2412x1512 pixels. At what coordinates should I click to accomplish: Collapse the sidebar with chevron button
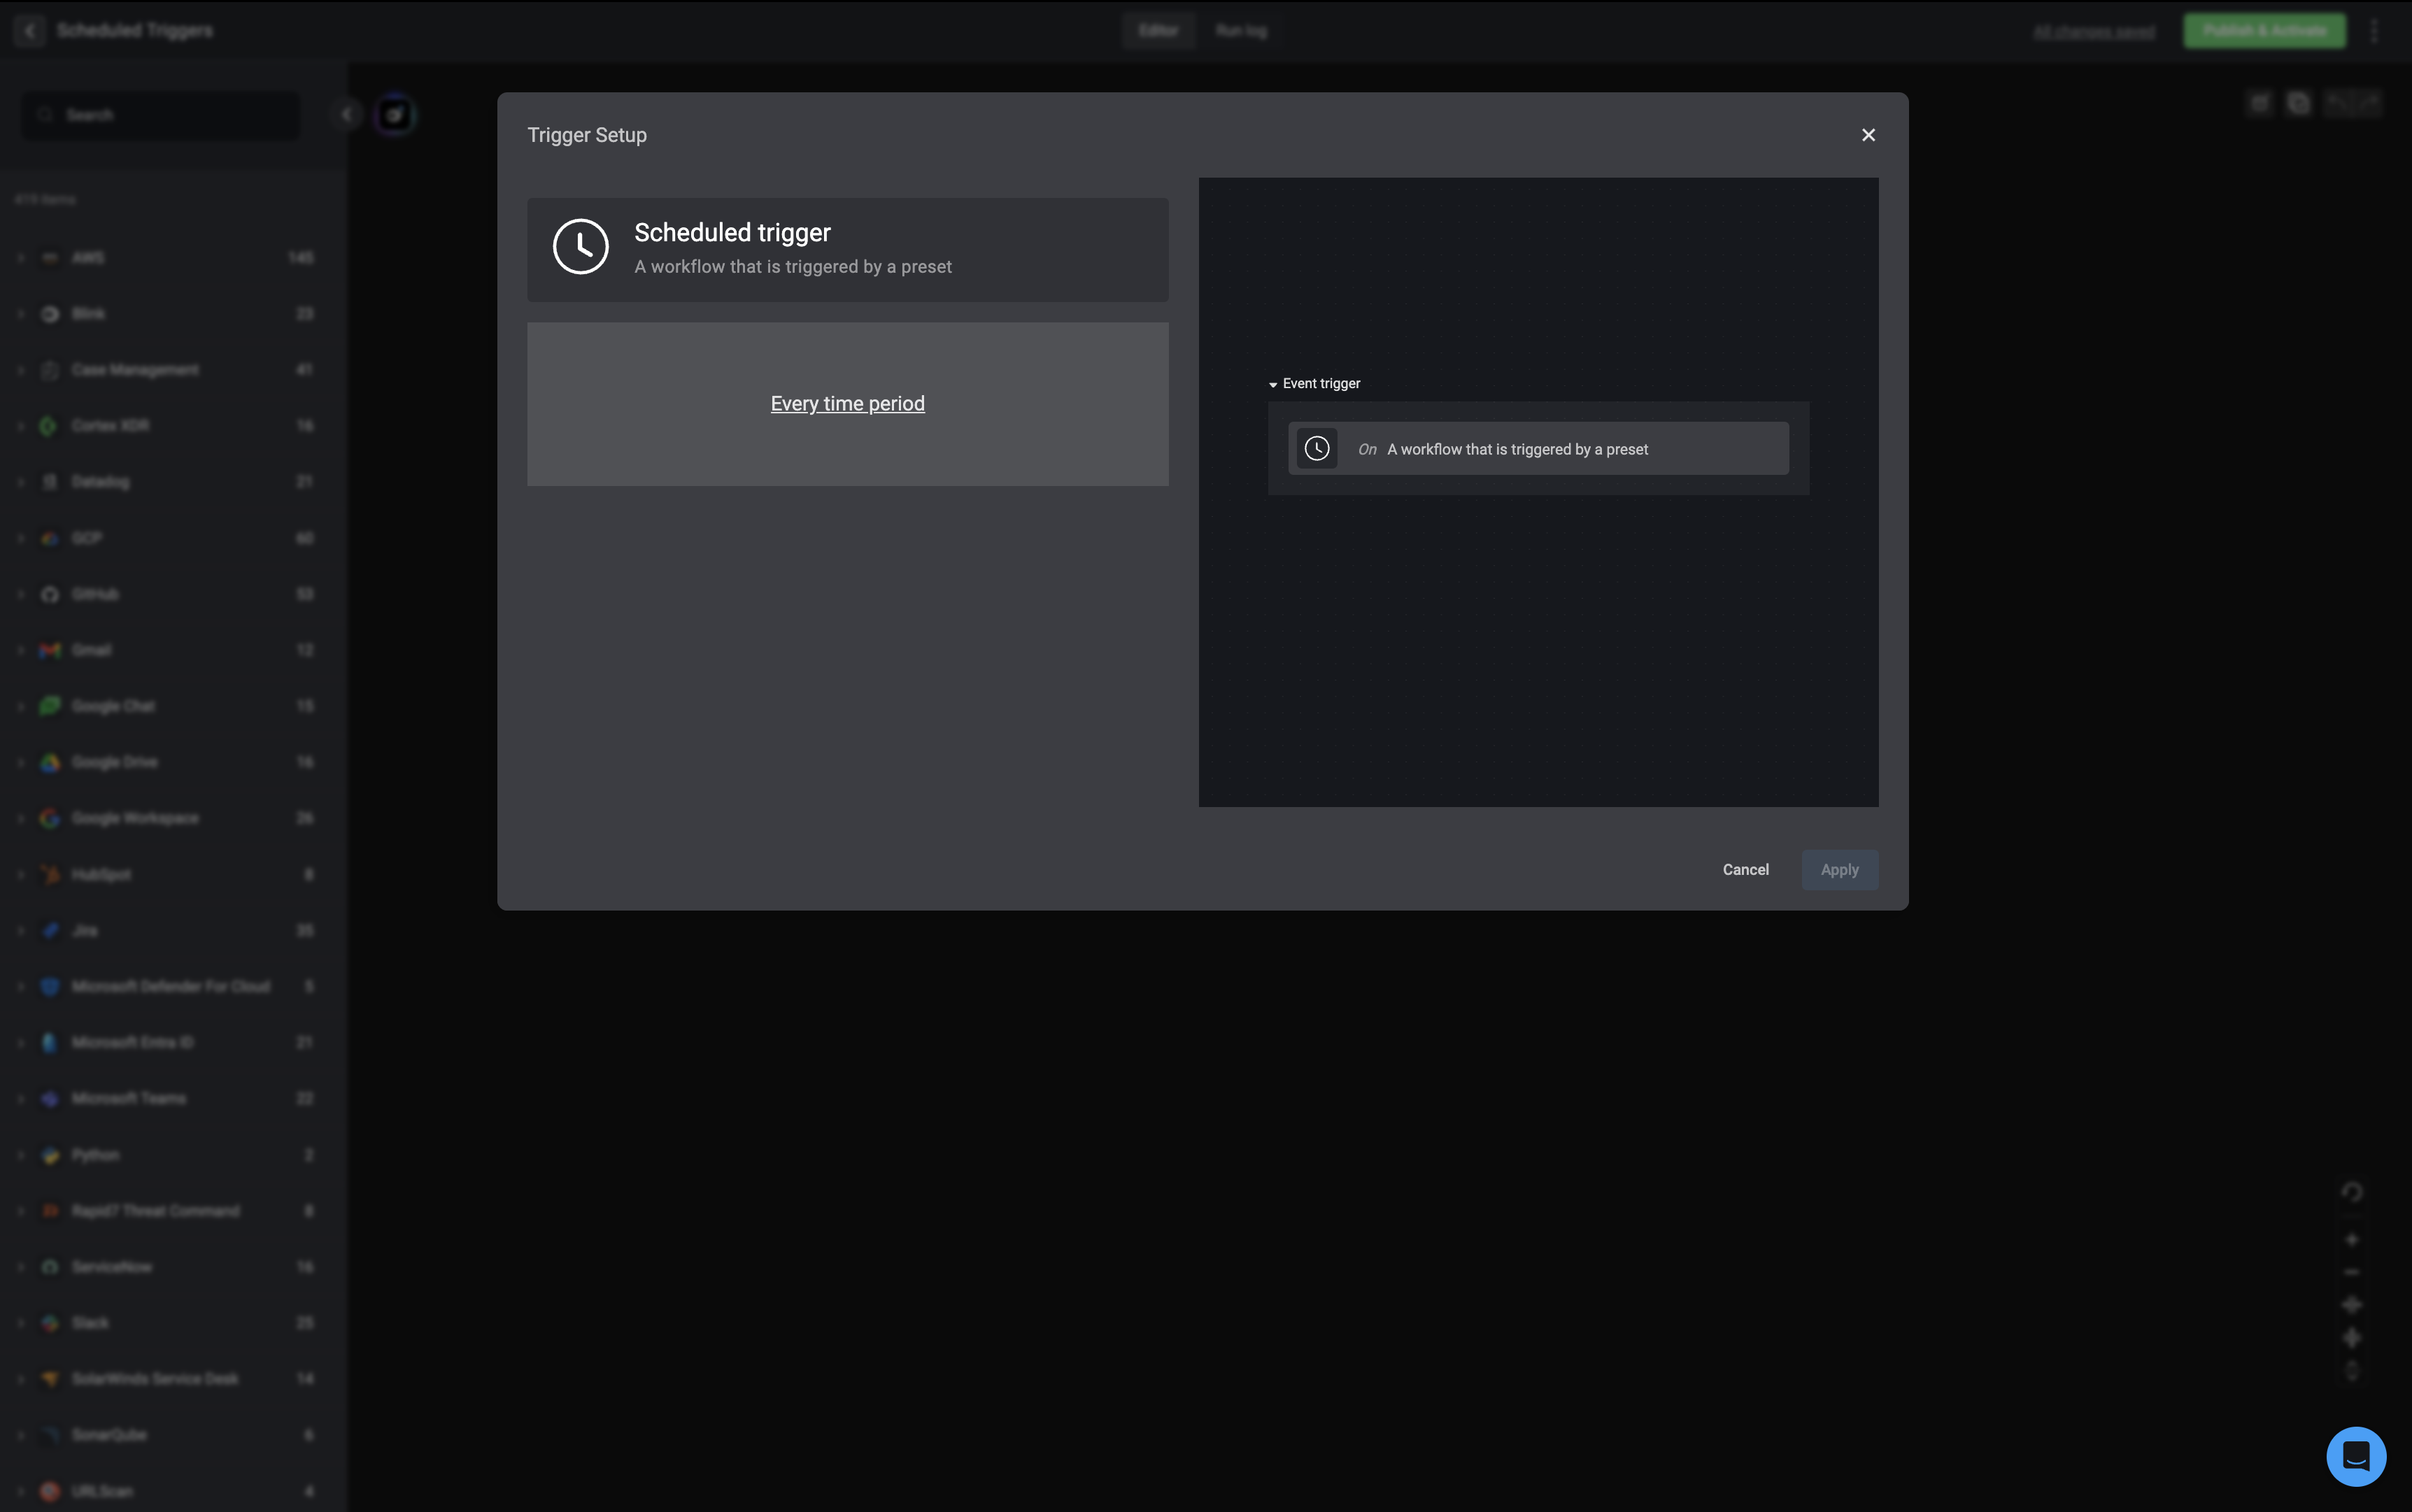click(346, 115)
